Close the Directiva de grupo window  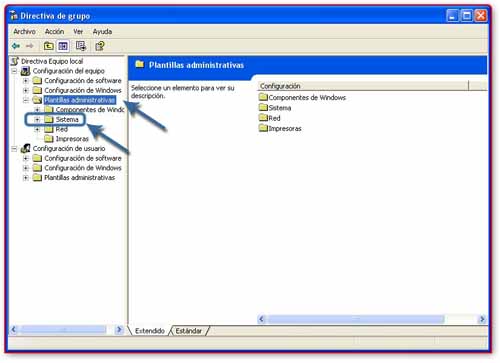[x=481, y=16]
